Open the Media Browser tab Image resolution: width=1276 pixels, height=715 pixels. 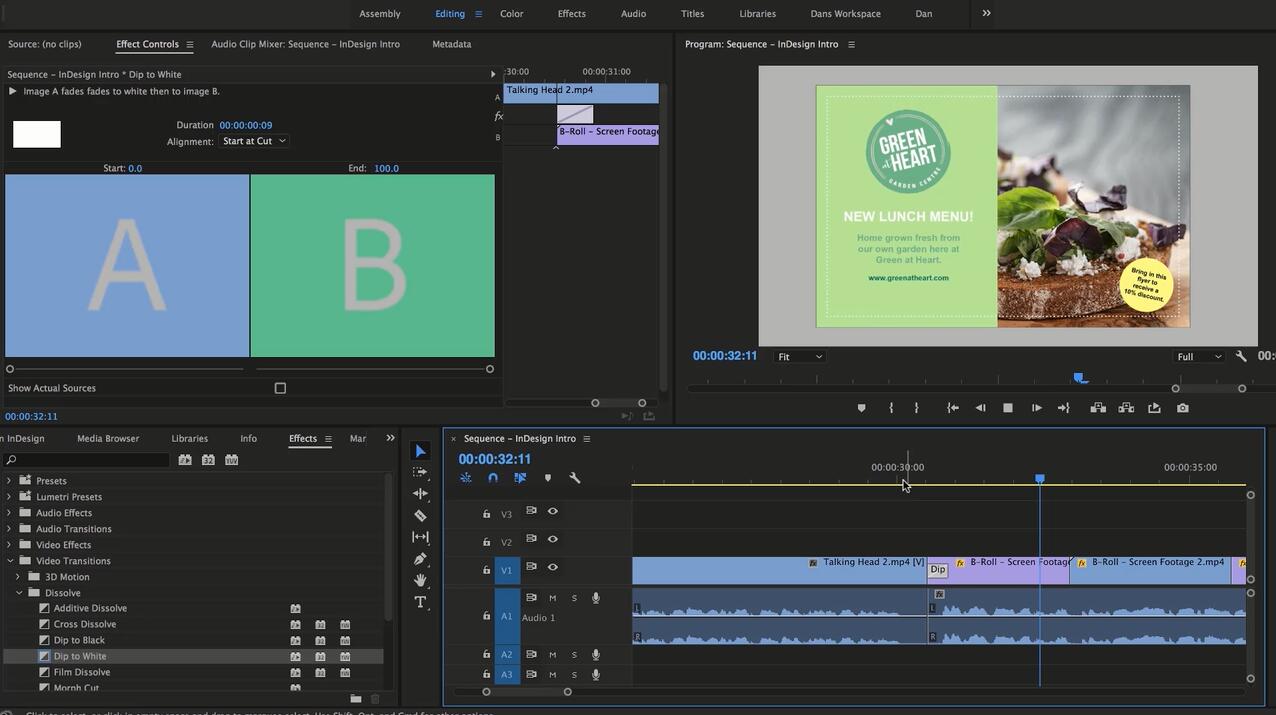point(108,438)
